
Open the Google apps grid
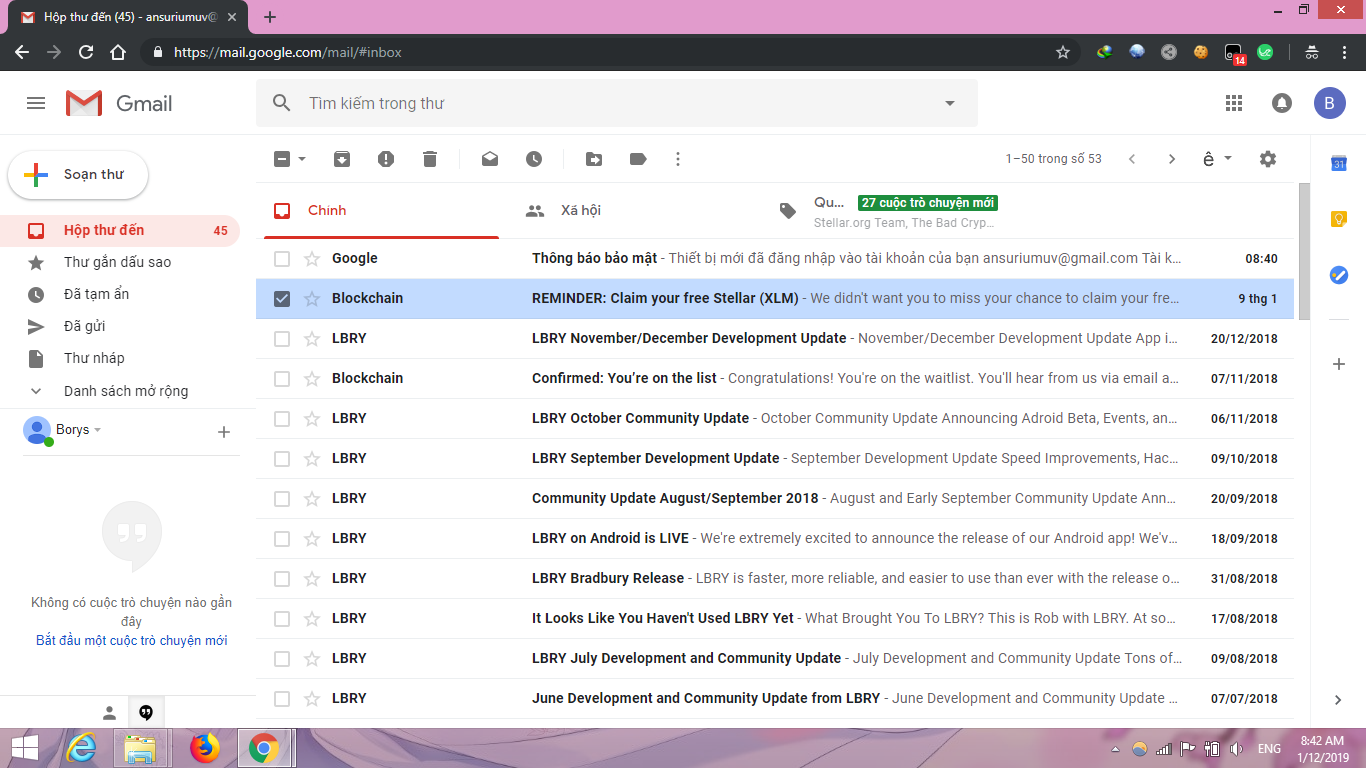pyautogui.click(x=1234, y=103)
